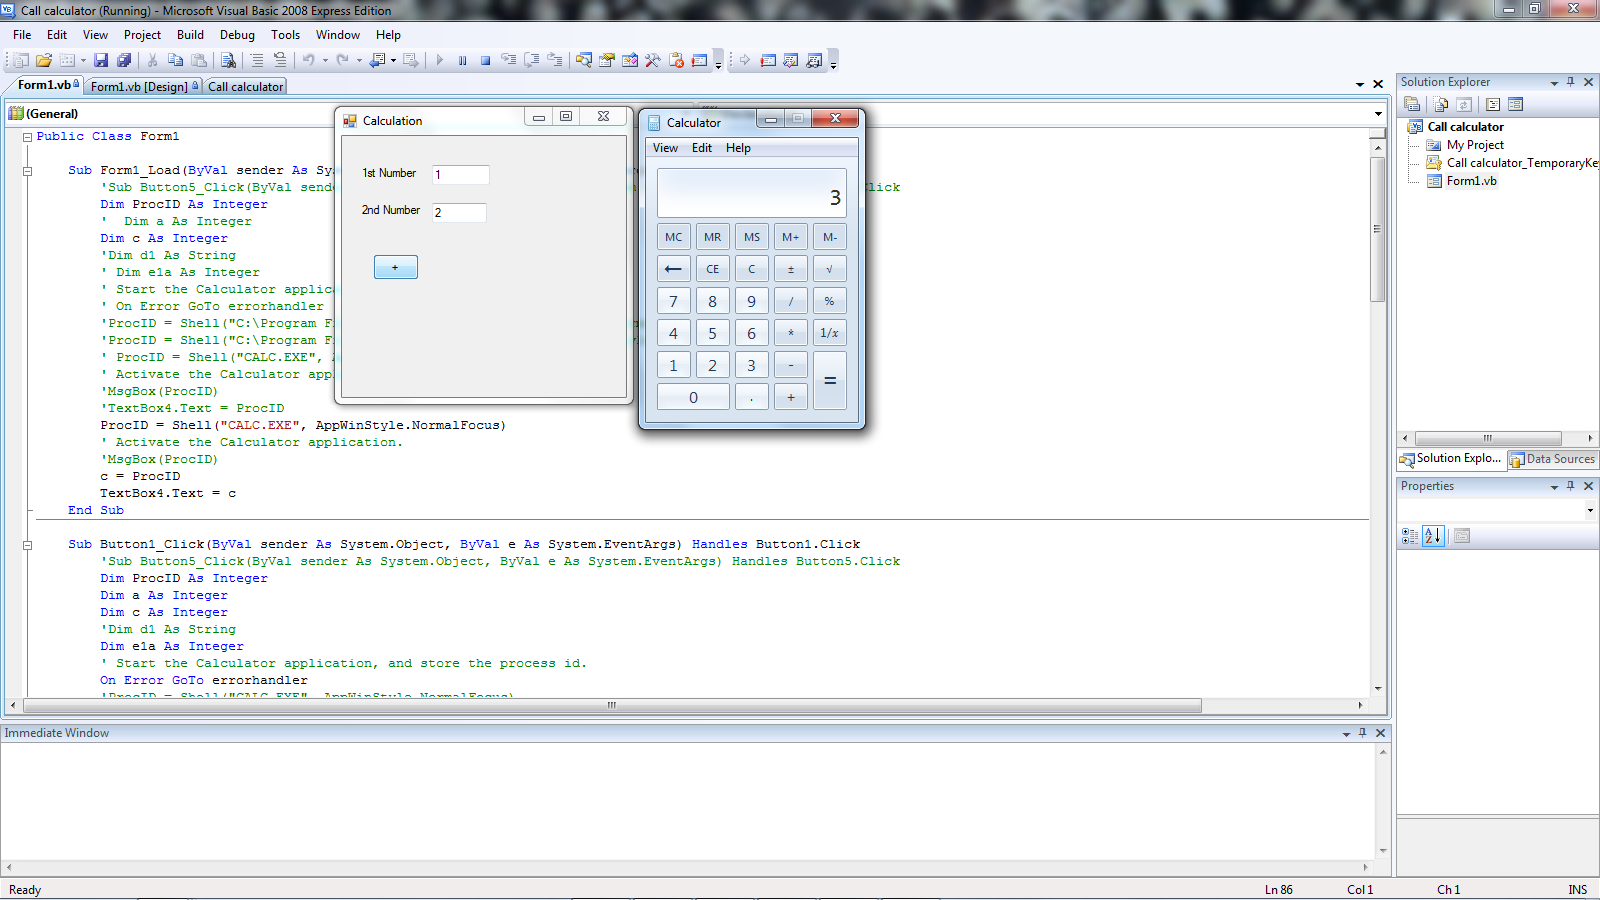
Task: Toggle auto-hide pin on Immediate Window
Action: [x=1362, y=733]
